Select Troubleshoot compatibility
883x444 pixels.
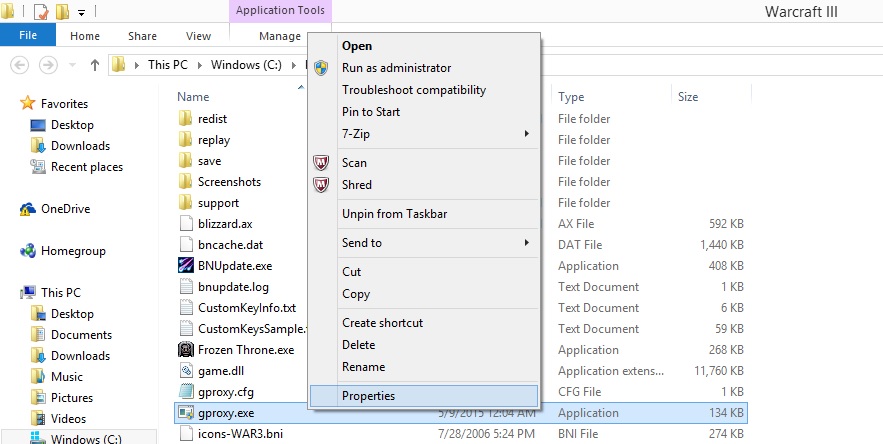click(x=423, y=90)
